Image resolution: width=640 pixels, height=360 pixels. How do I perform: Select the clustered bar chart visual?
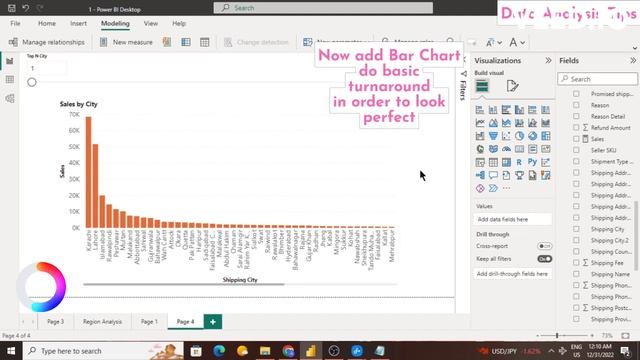506,110
